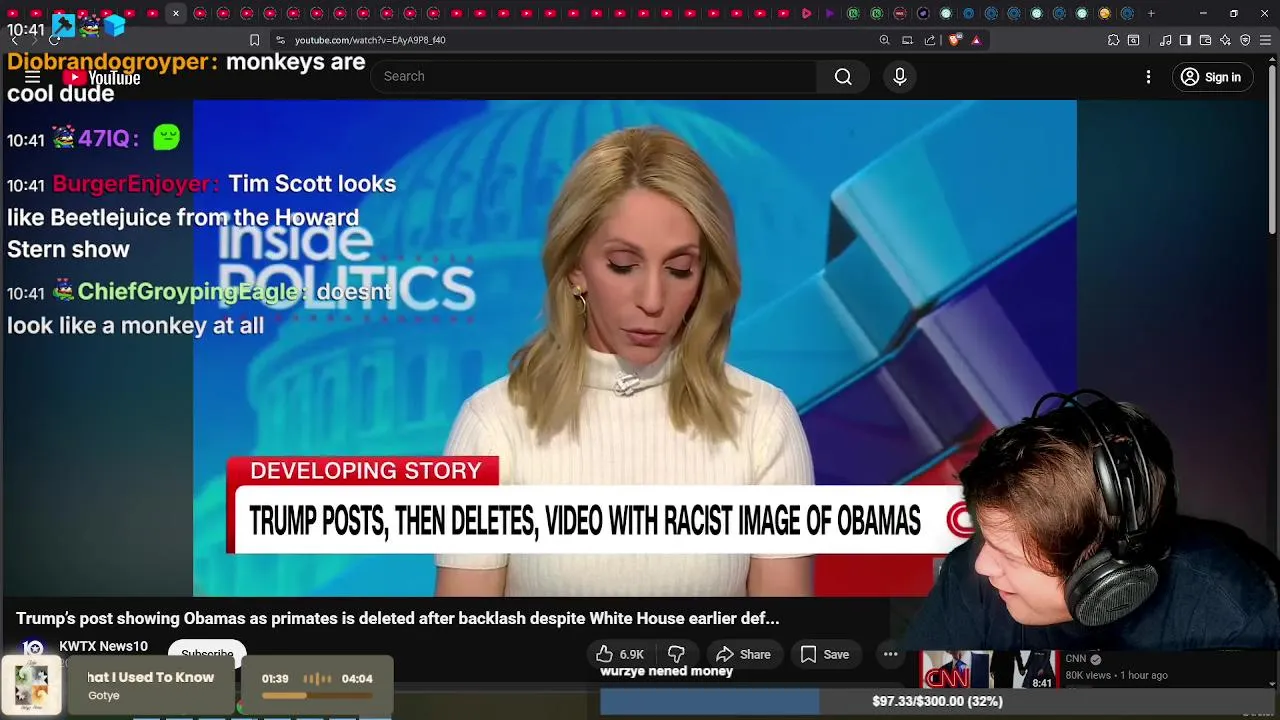The width and height of the screenshot is (1280, 720).
Task: Click the share page arrow icon
Action: tap(930, 40)
